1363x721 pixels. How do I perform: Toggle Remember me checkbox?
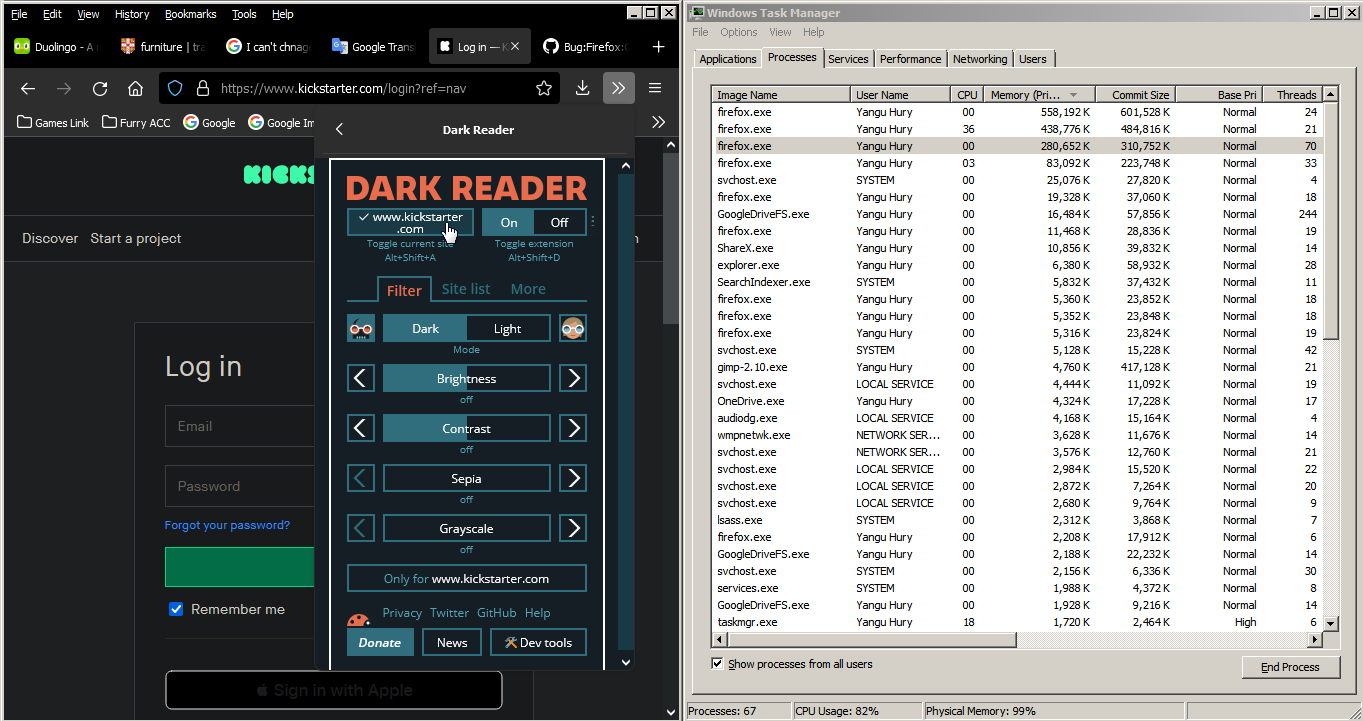176,609
